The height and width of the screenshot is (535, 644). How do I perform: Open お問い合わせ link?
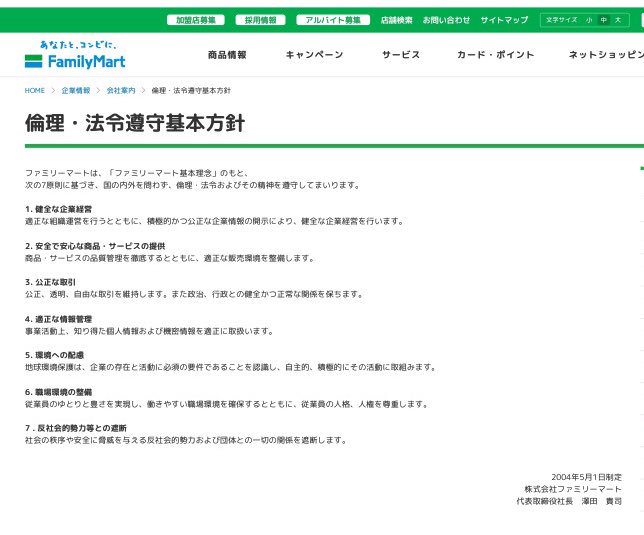446,20
